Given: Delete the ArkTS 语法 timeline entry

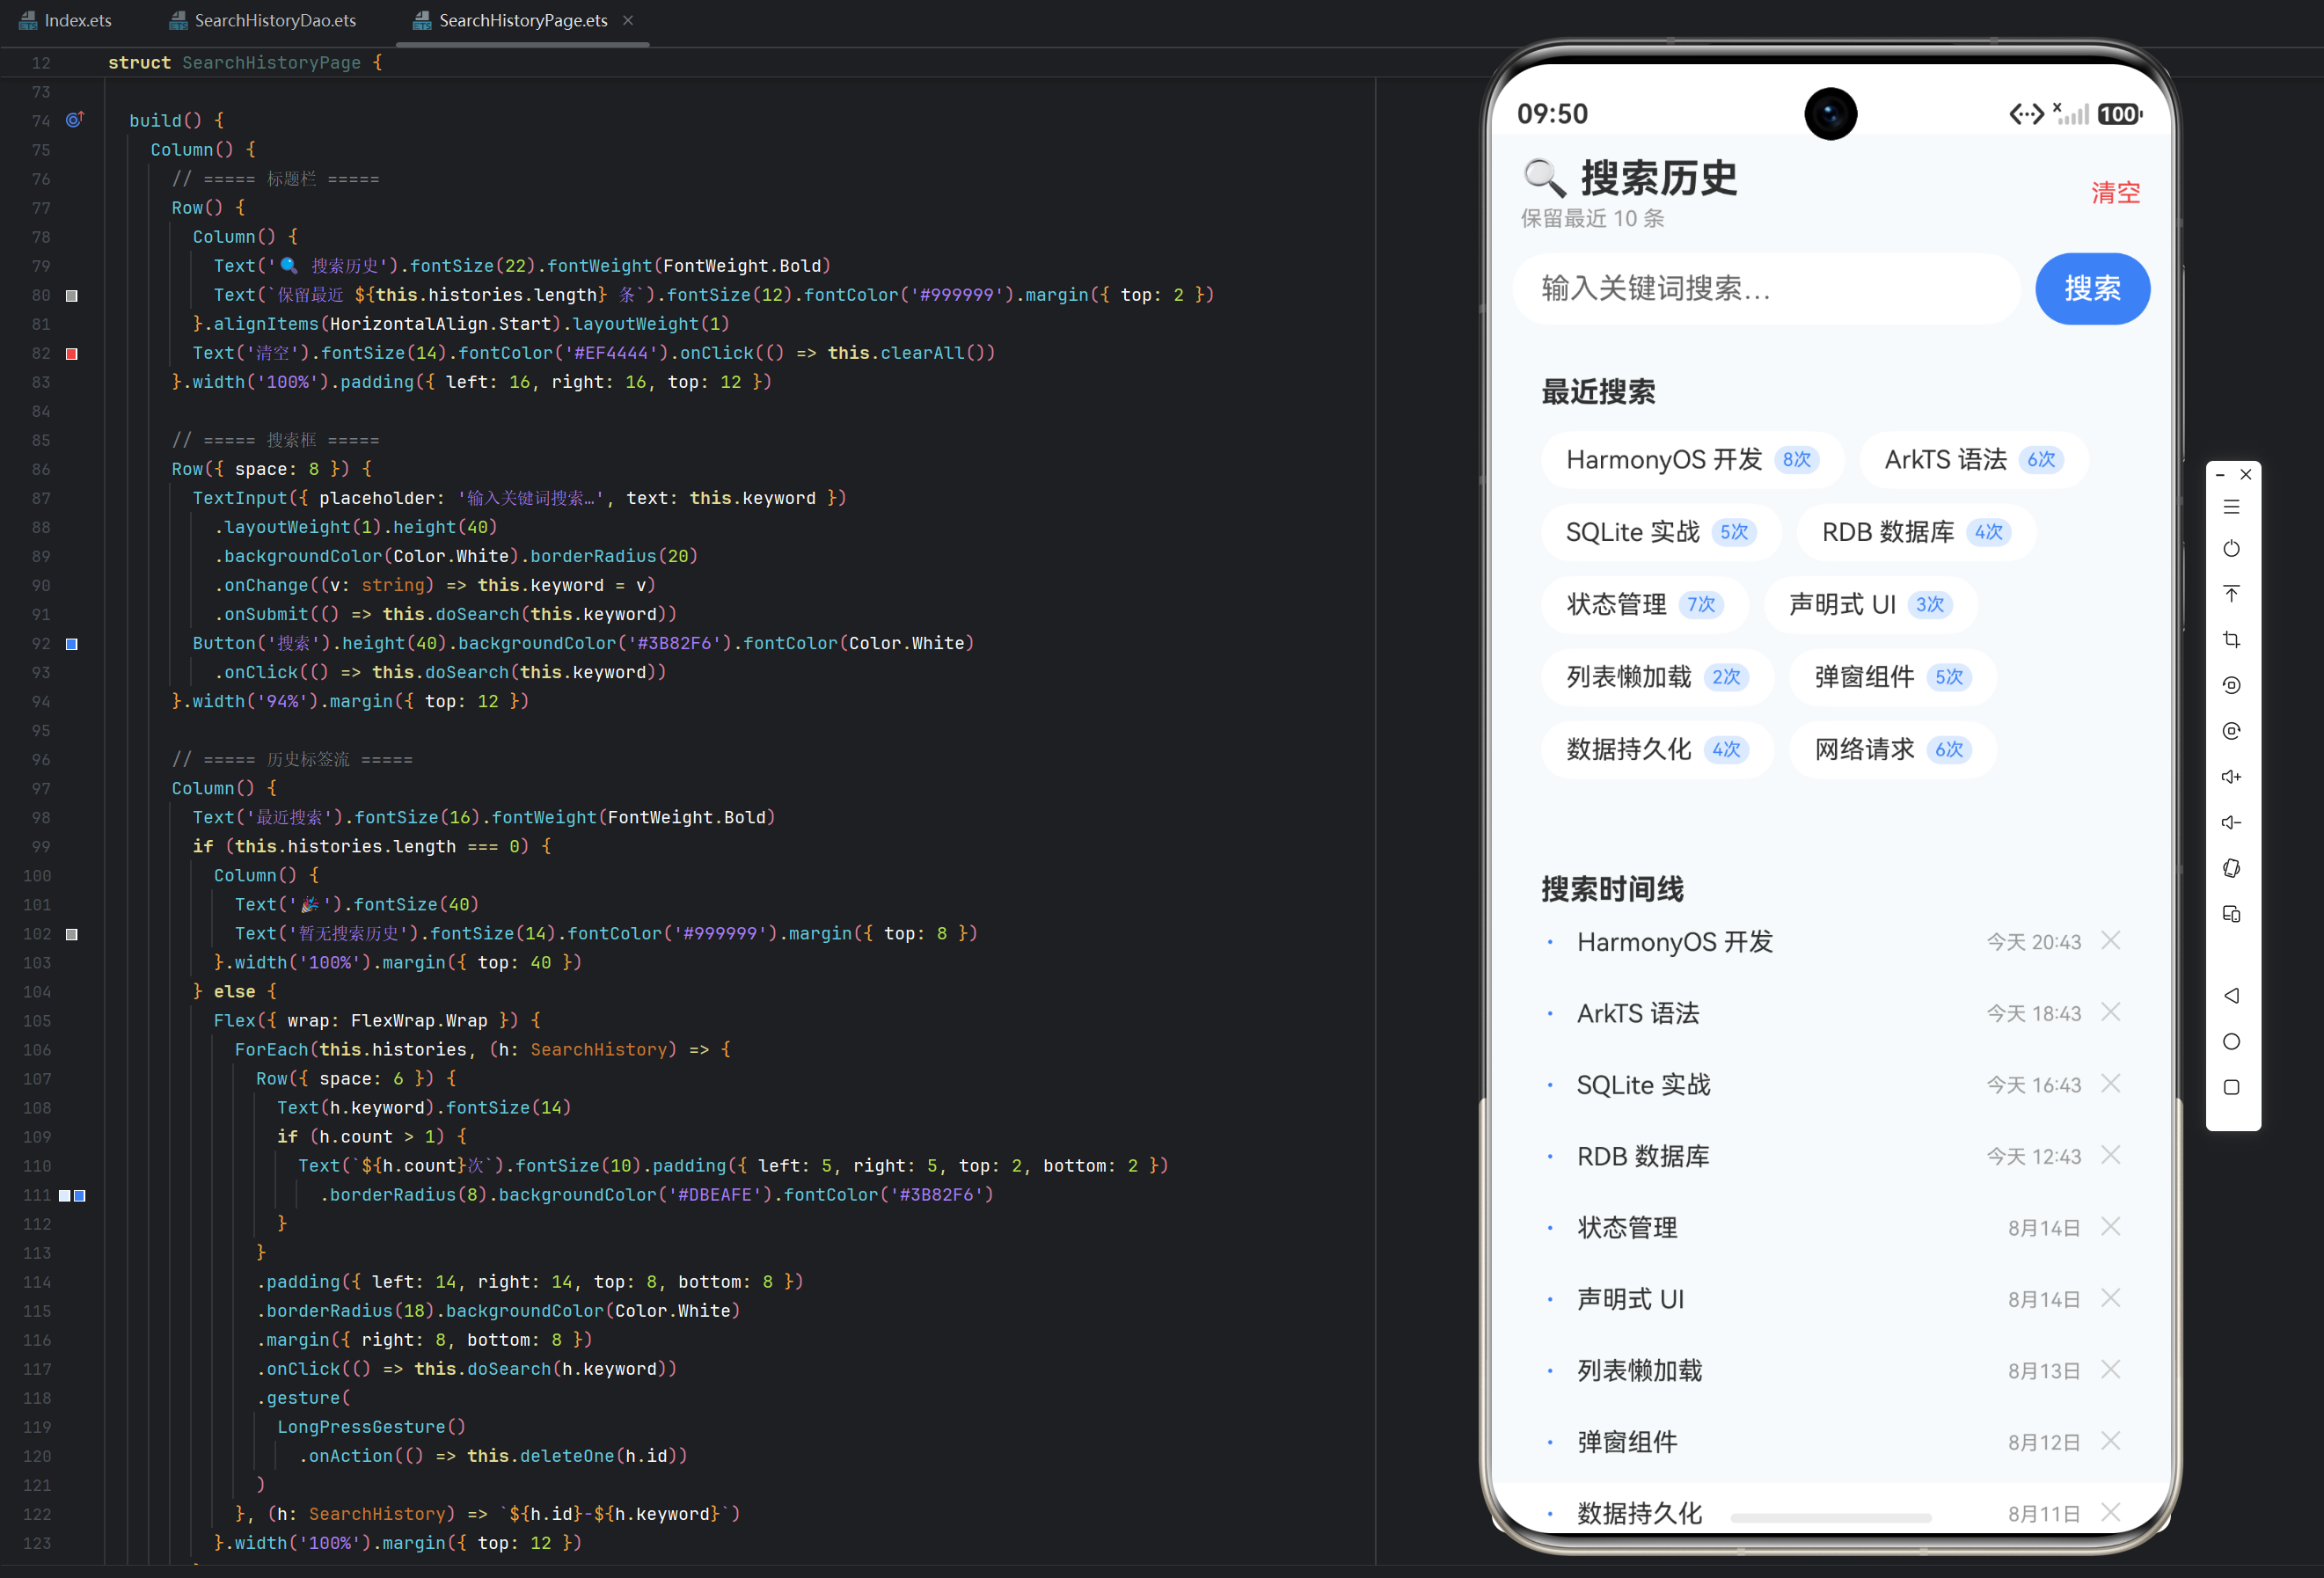Looking at the screenshot, I should click(x=2111, y=1013).
